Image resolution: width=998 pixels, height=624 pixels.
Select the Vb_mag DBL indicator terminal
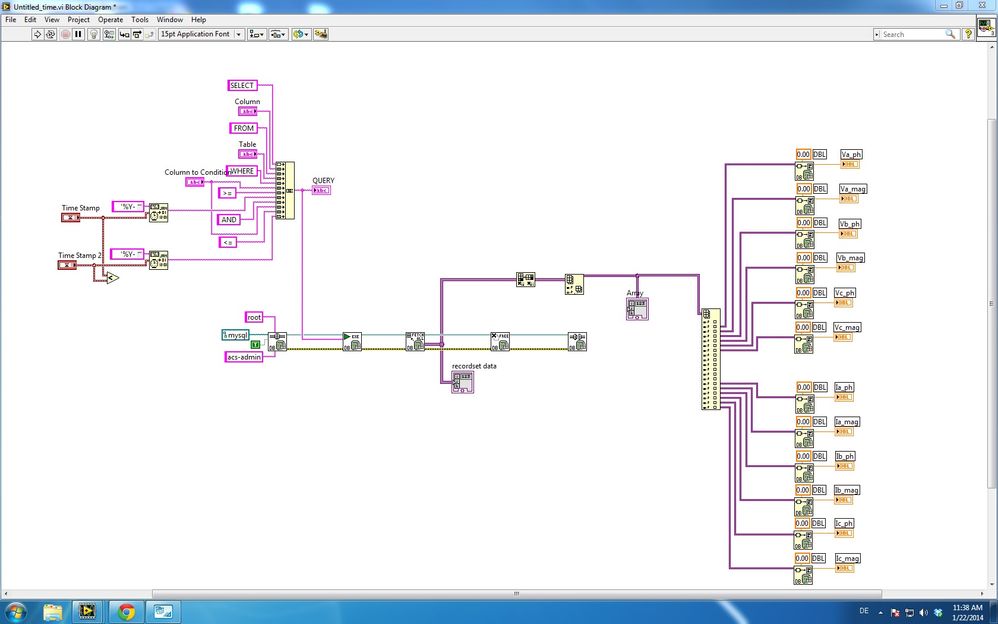click(846, 268)
